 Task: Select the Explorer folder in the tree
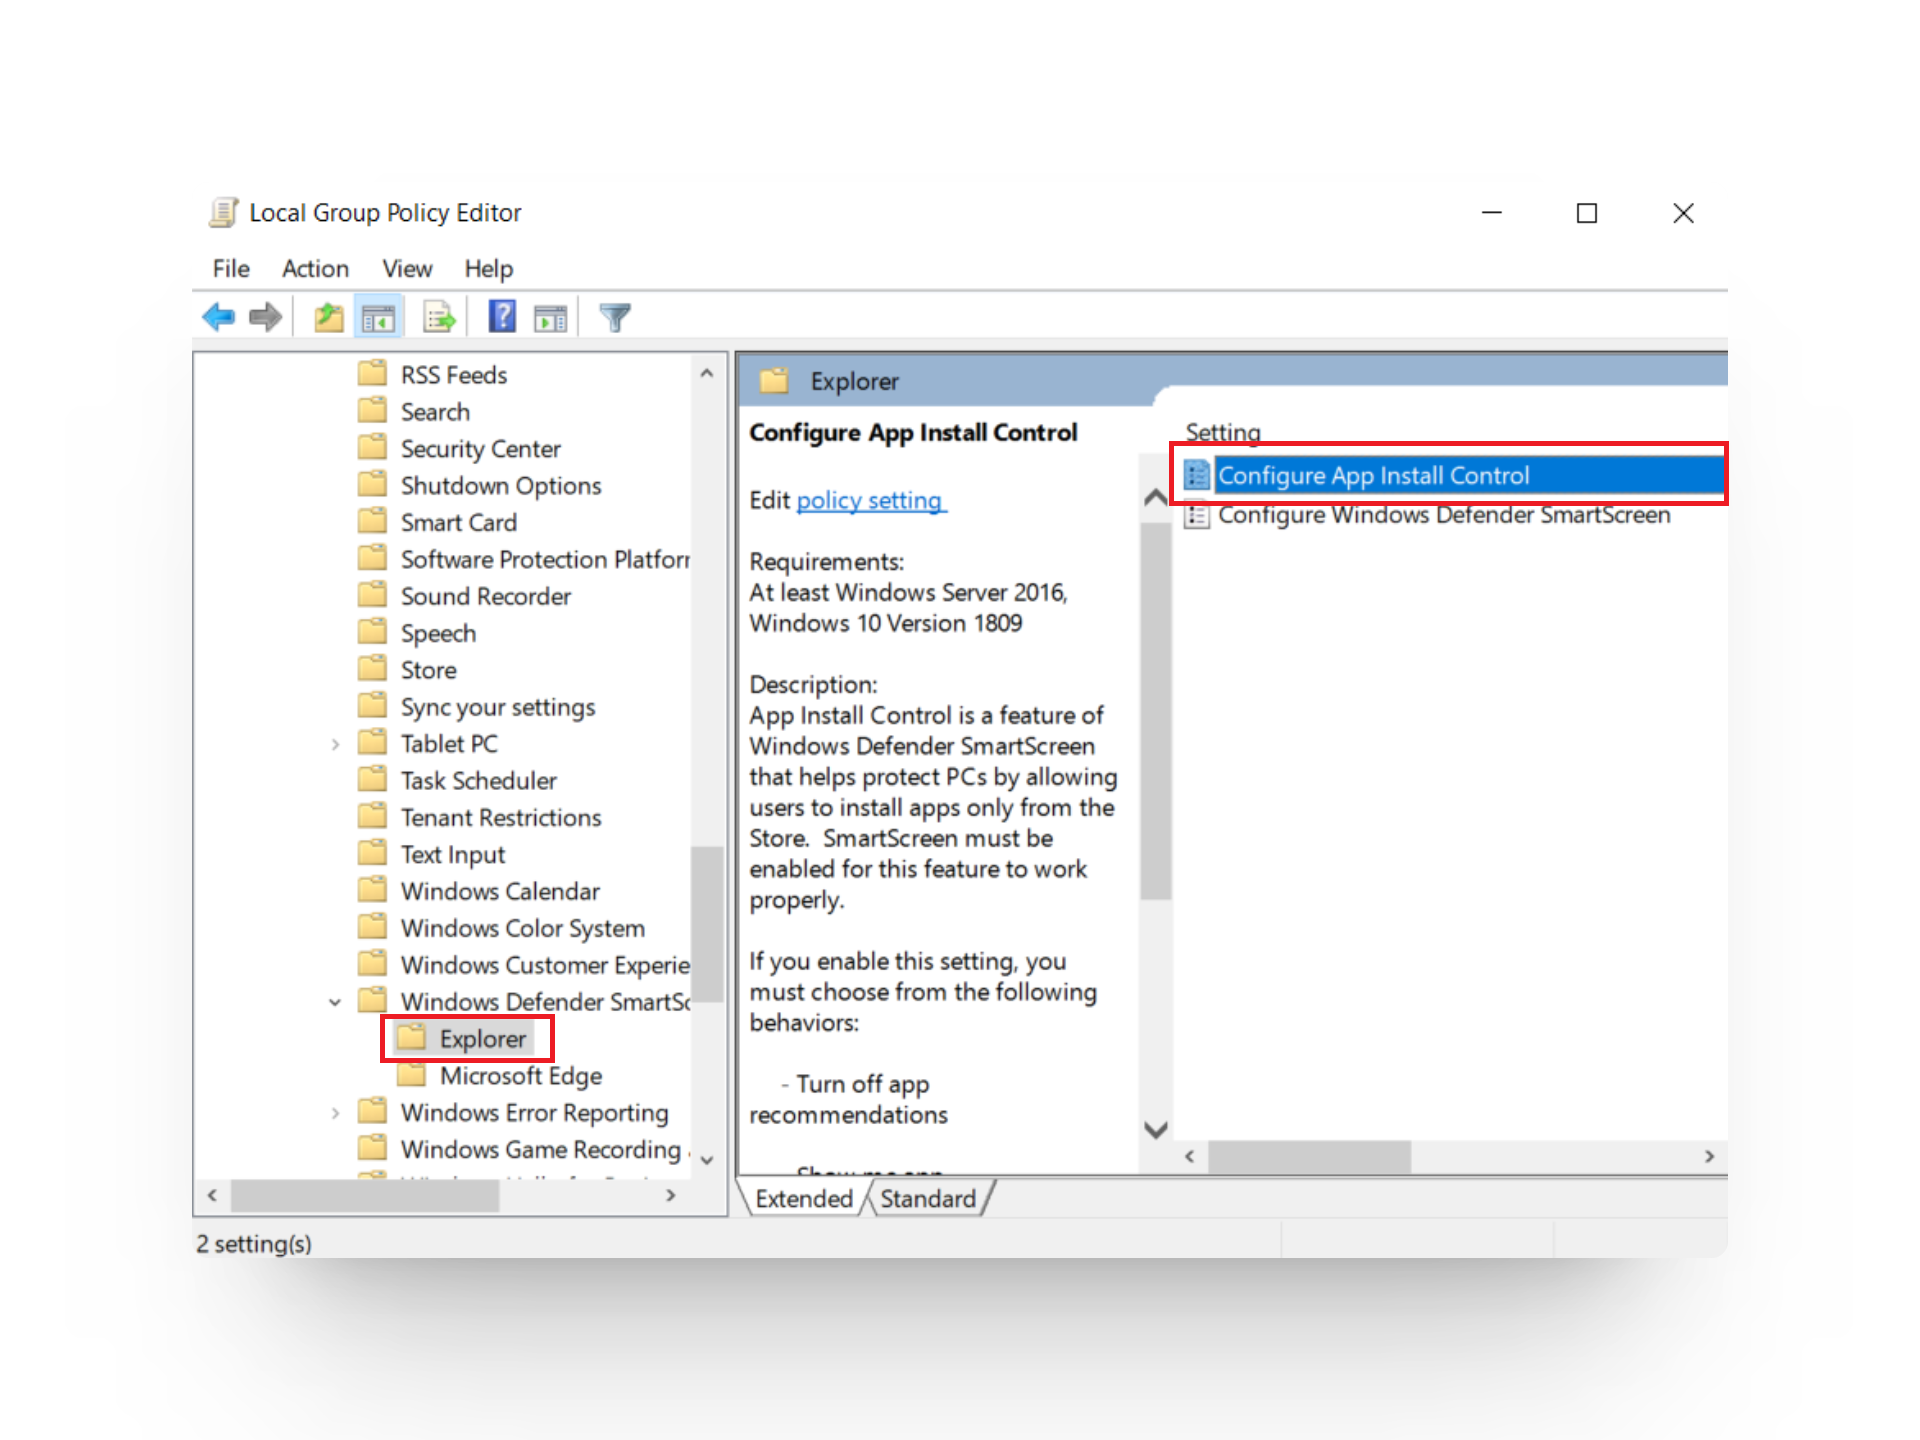point(482,1038)
